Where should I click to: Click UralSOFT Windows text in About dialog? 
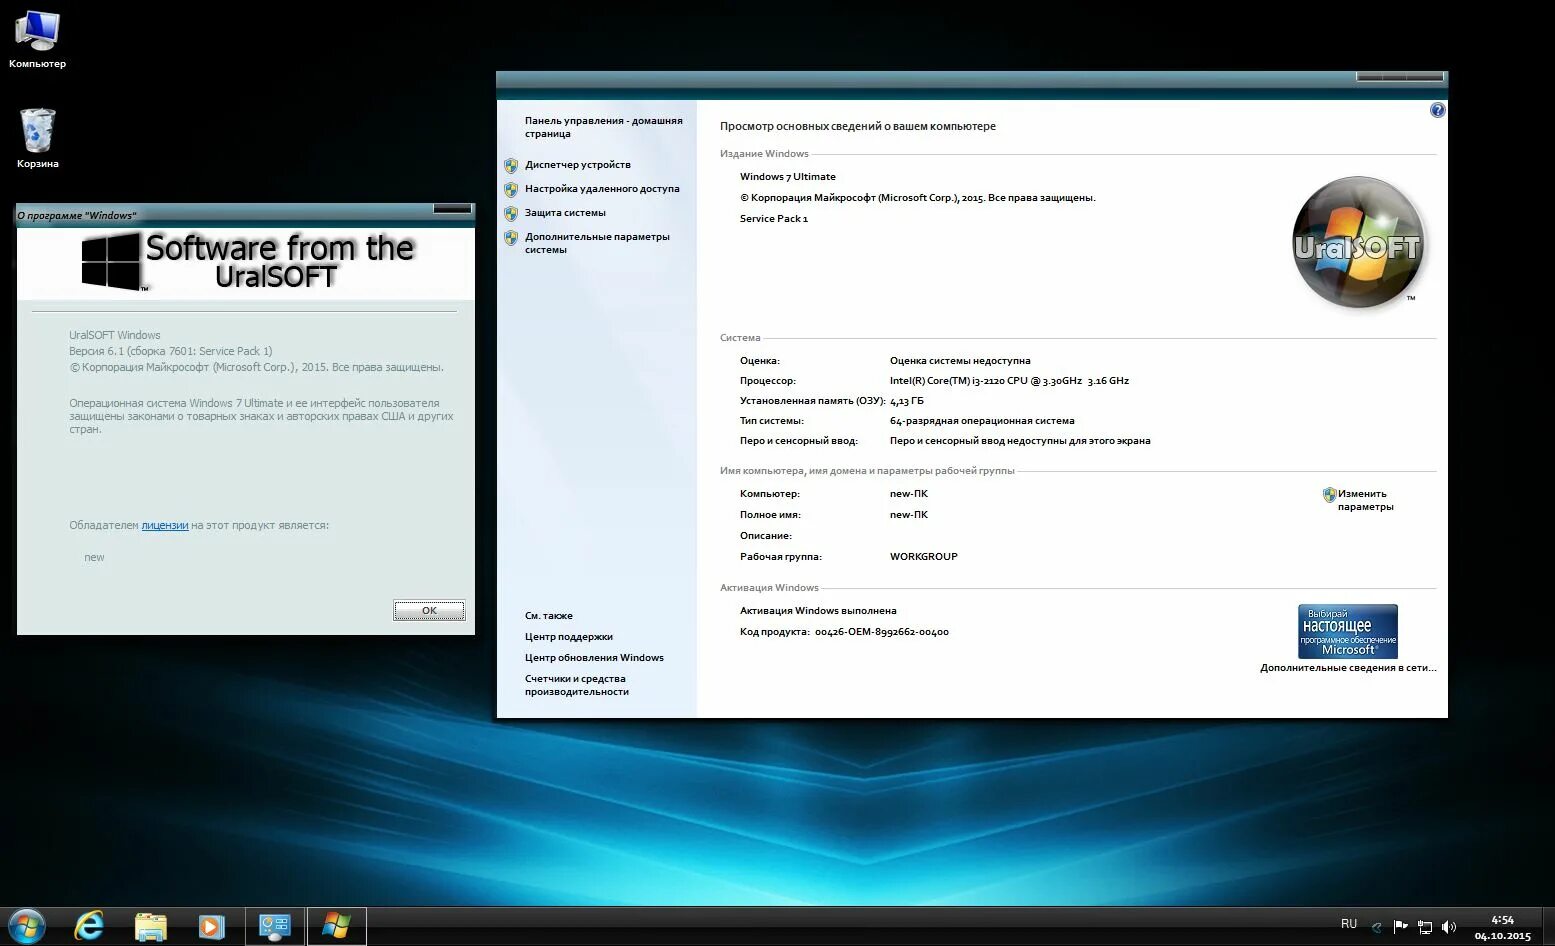tap(115, 335)
